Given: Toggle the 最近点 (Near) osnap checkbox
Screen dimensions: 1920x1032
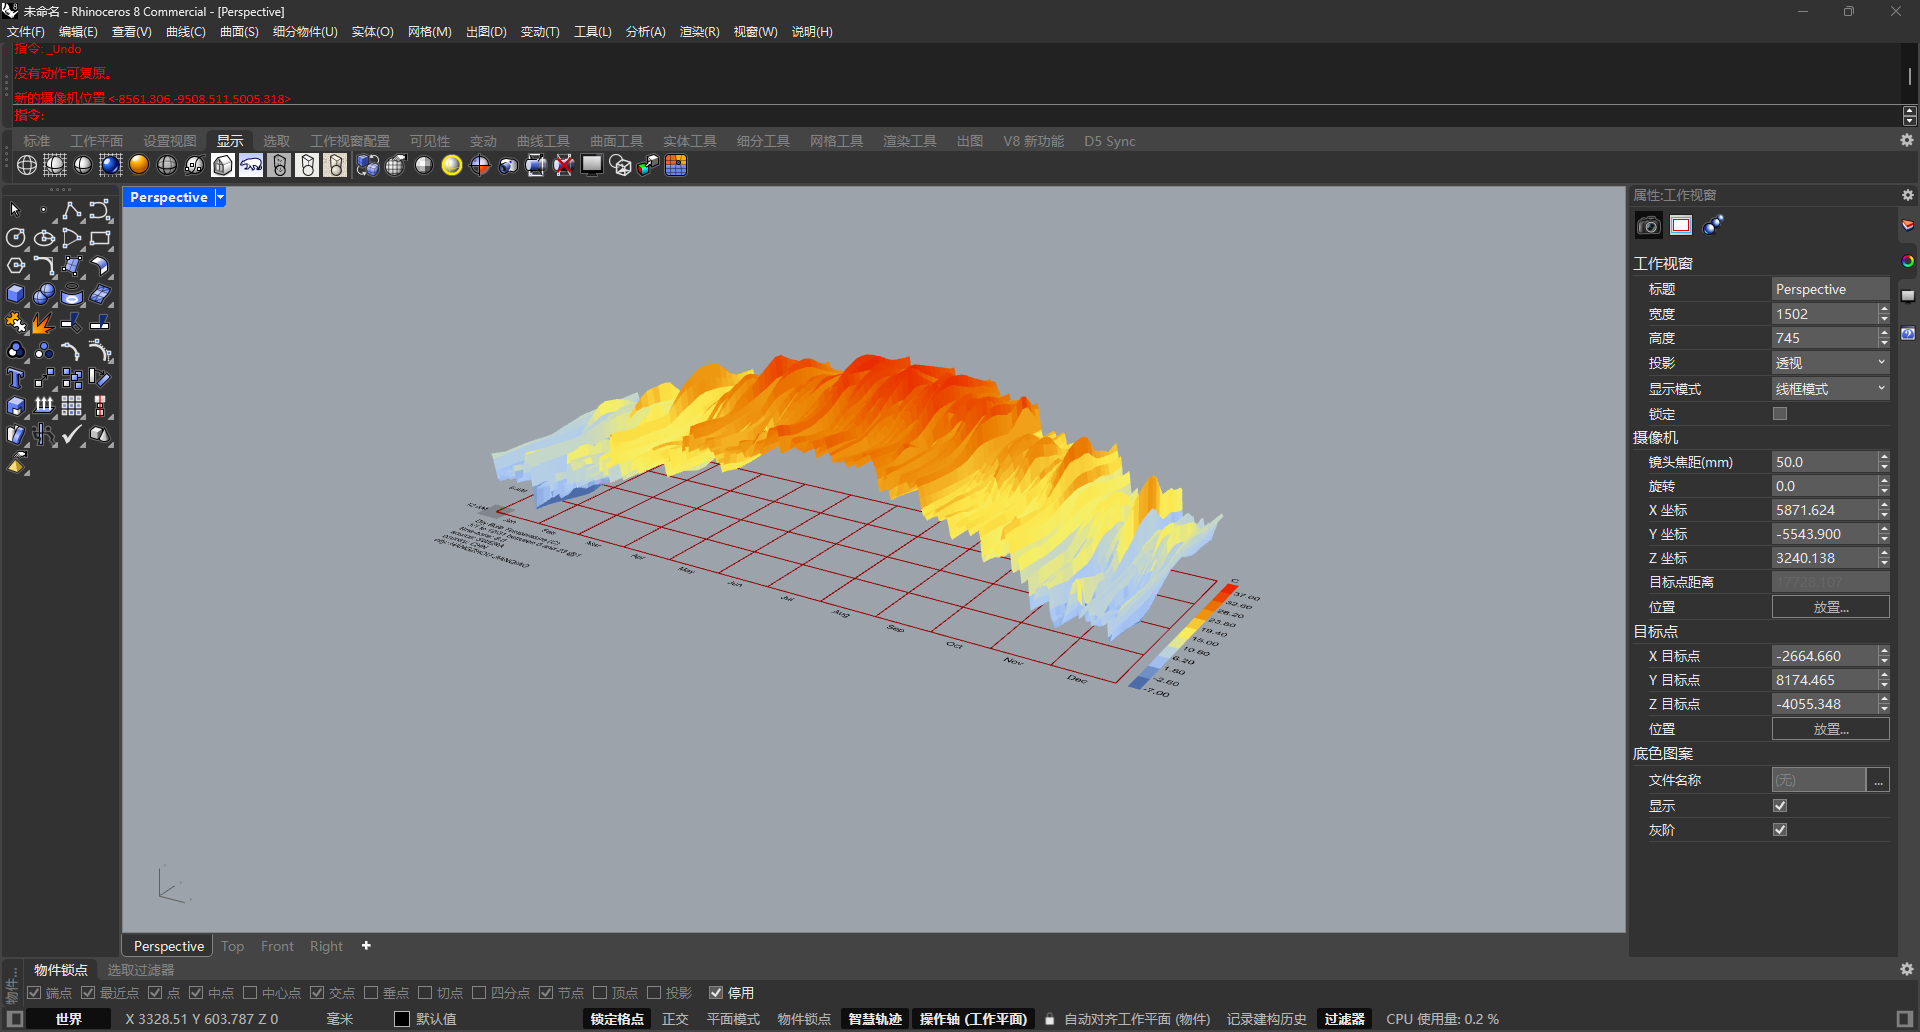Looking at the screenshot, I should coord(88,993).
